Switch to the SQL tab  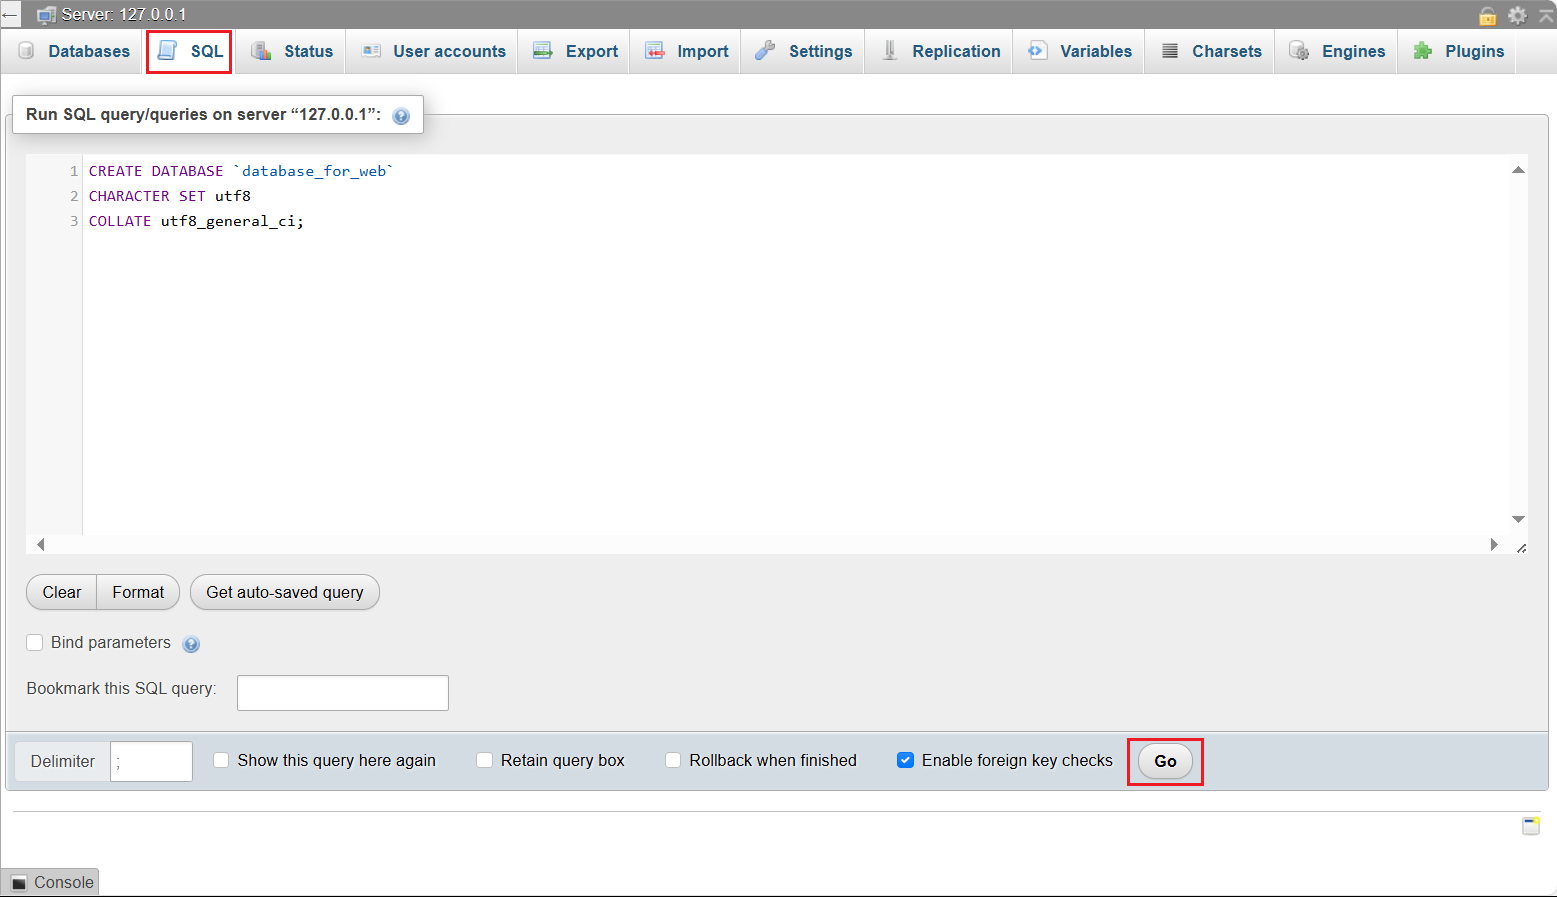[x=190, y=52]
